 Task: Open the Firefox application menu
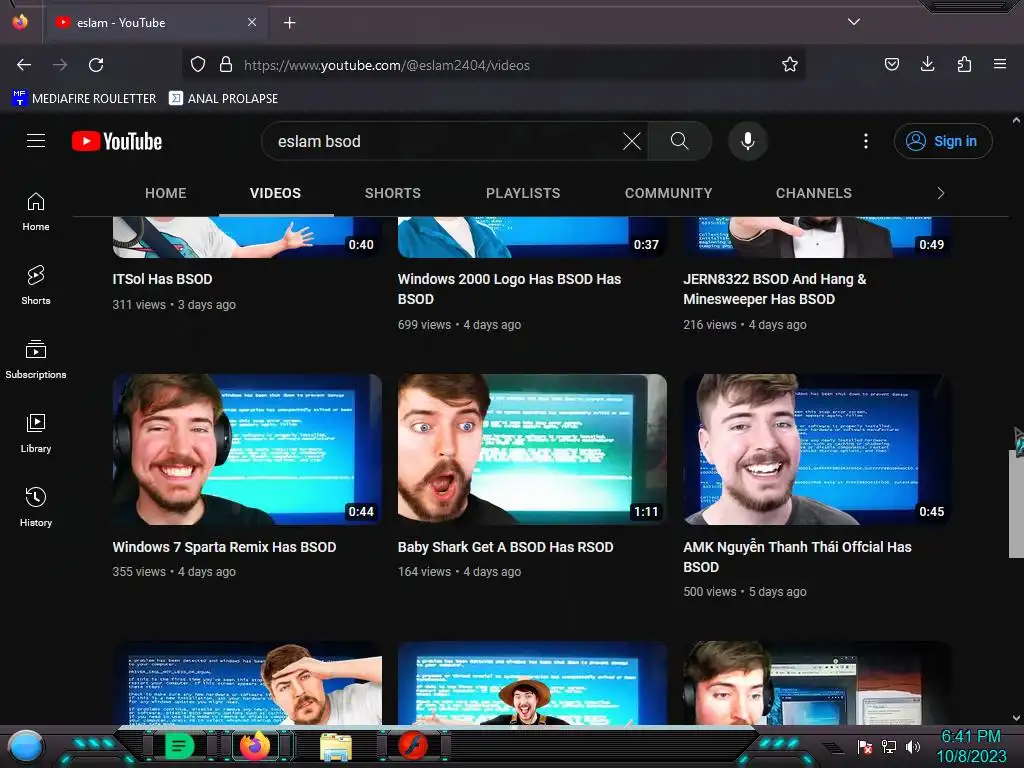1000,65
